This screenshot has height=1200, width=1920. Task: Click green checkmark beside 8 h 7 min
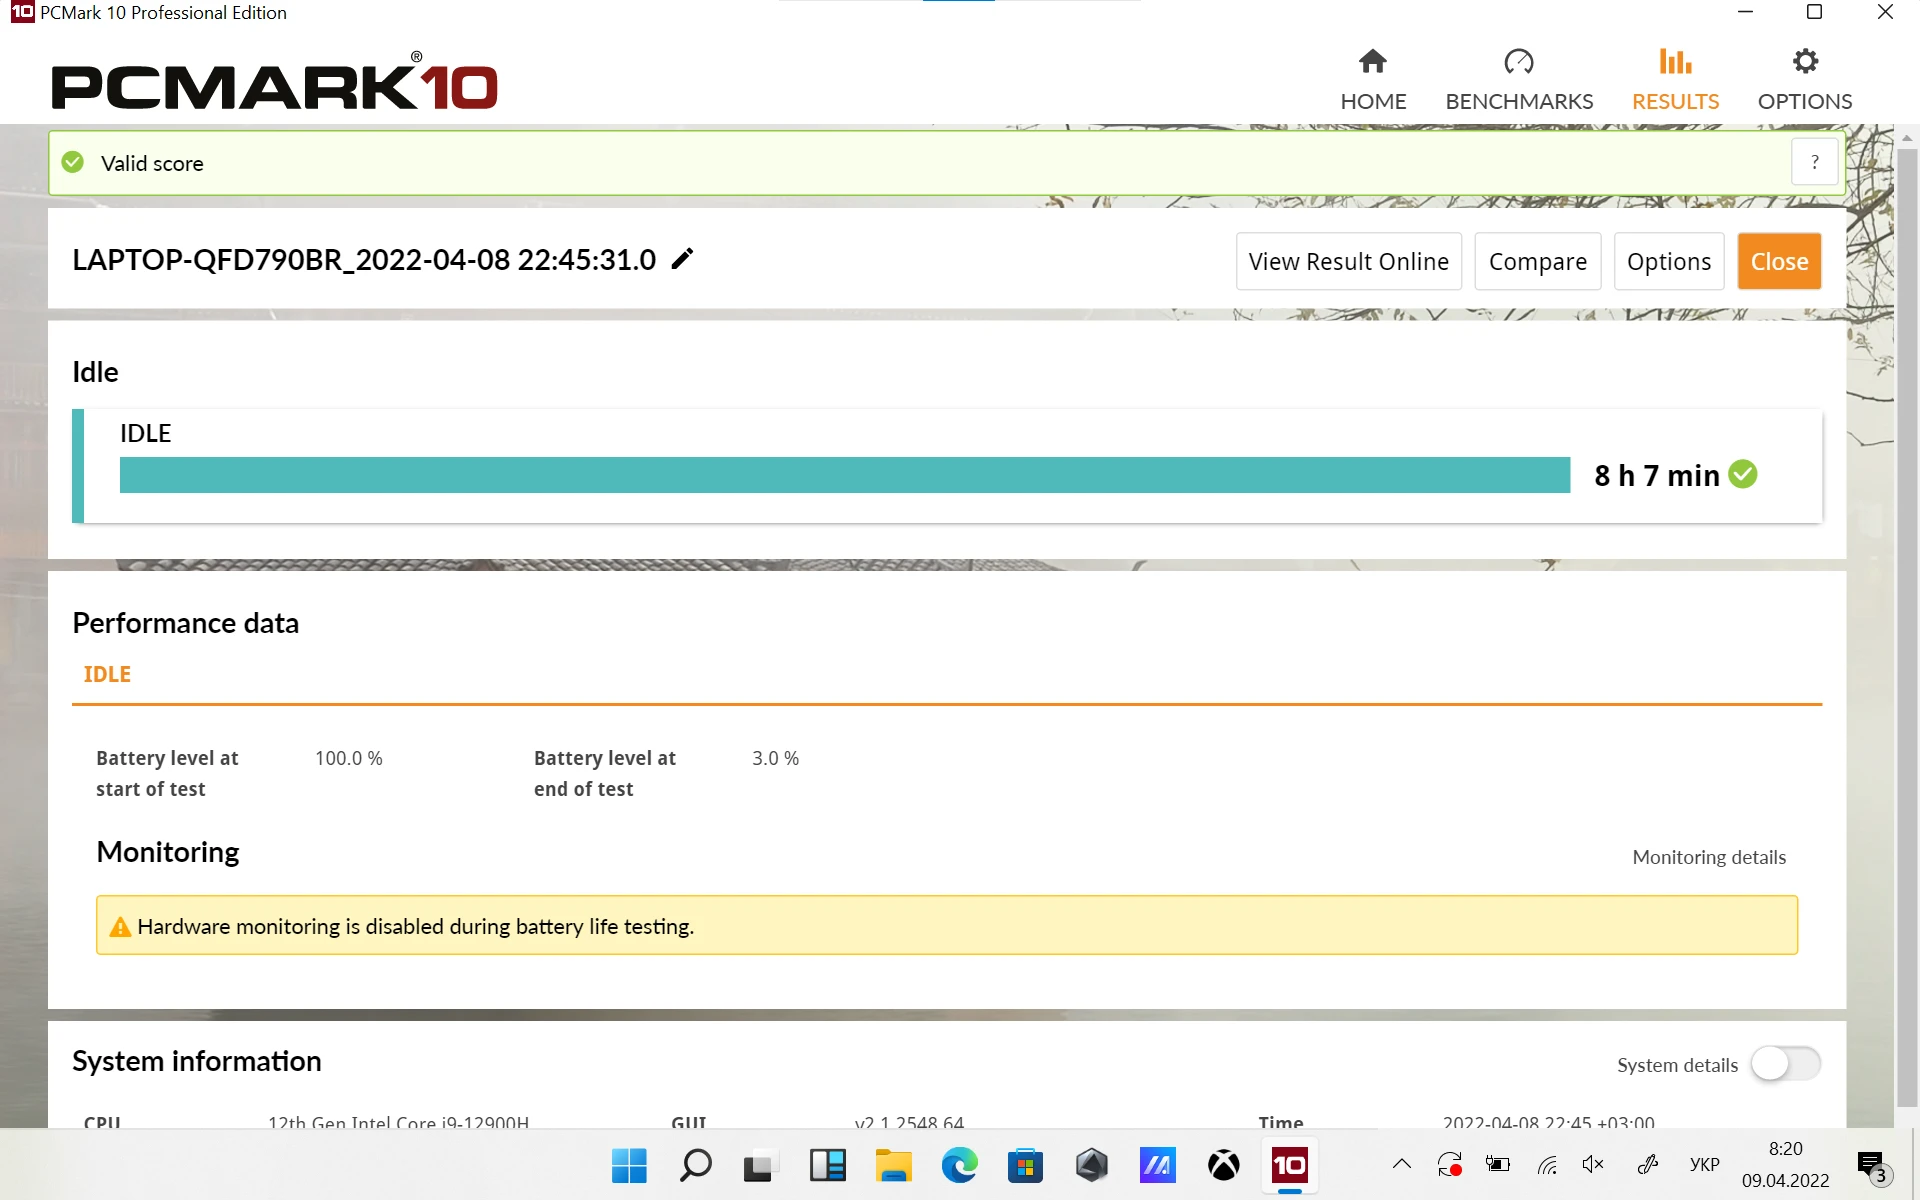pyautogui.click(x=1743, y=474)
